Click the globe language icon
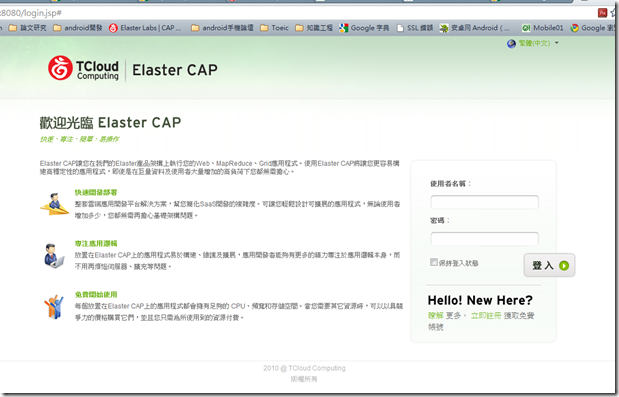The image size is (619, 397). [x=511, y=43]
